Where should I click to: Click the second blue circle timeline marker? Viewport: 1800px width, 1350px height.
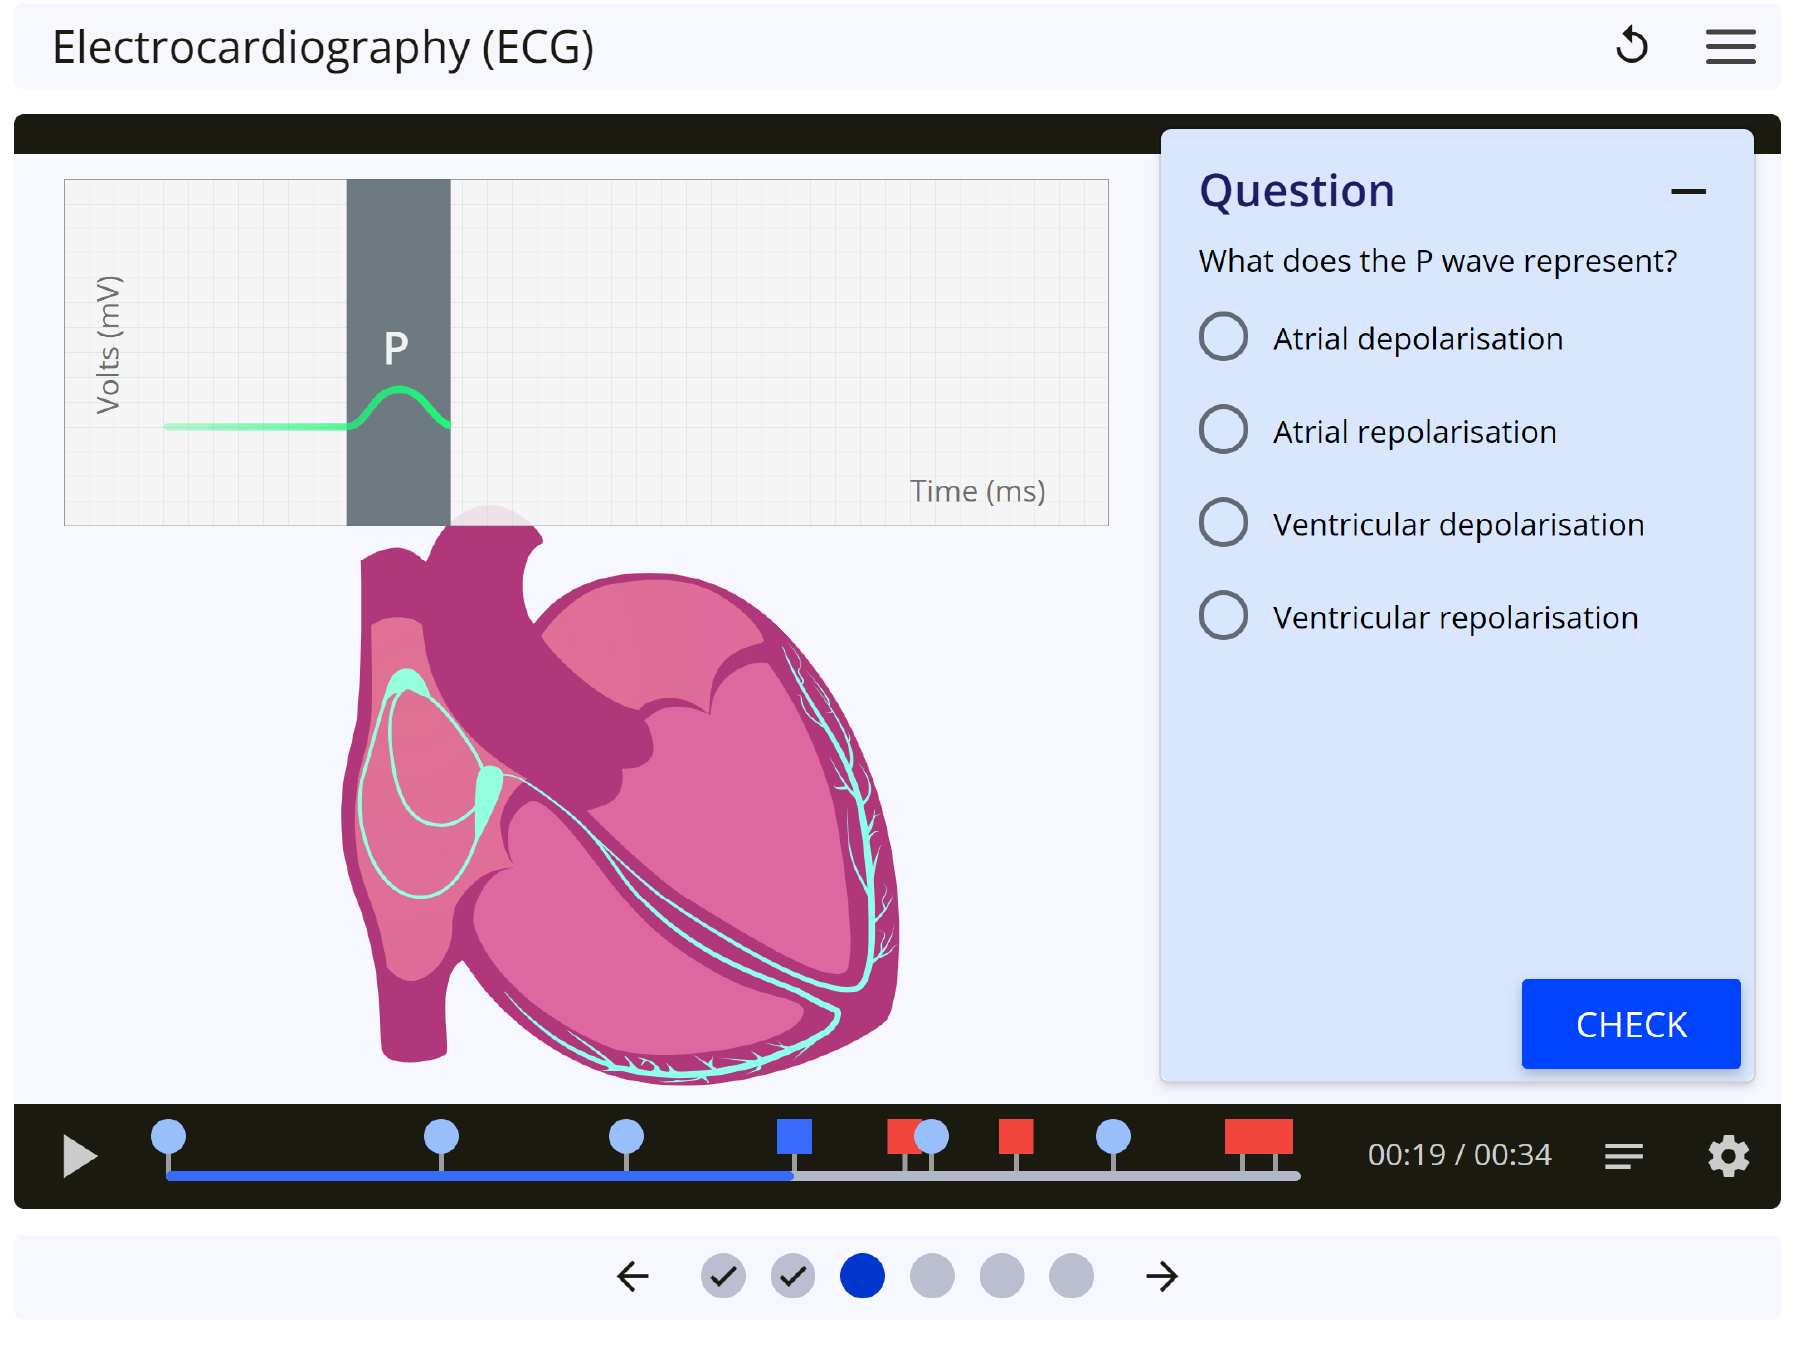click(441, 1137)
